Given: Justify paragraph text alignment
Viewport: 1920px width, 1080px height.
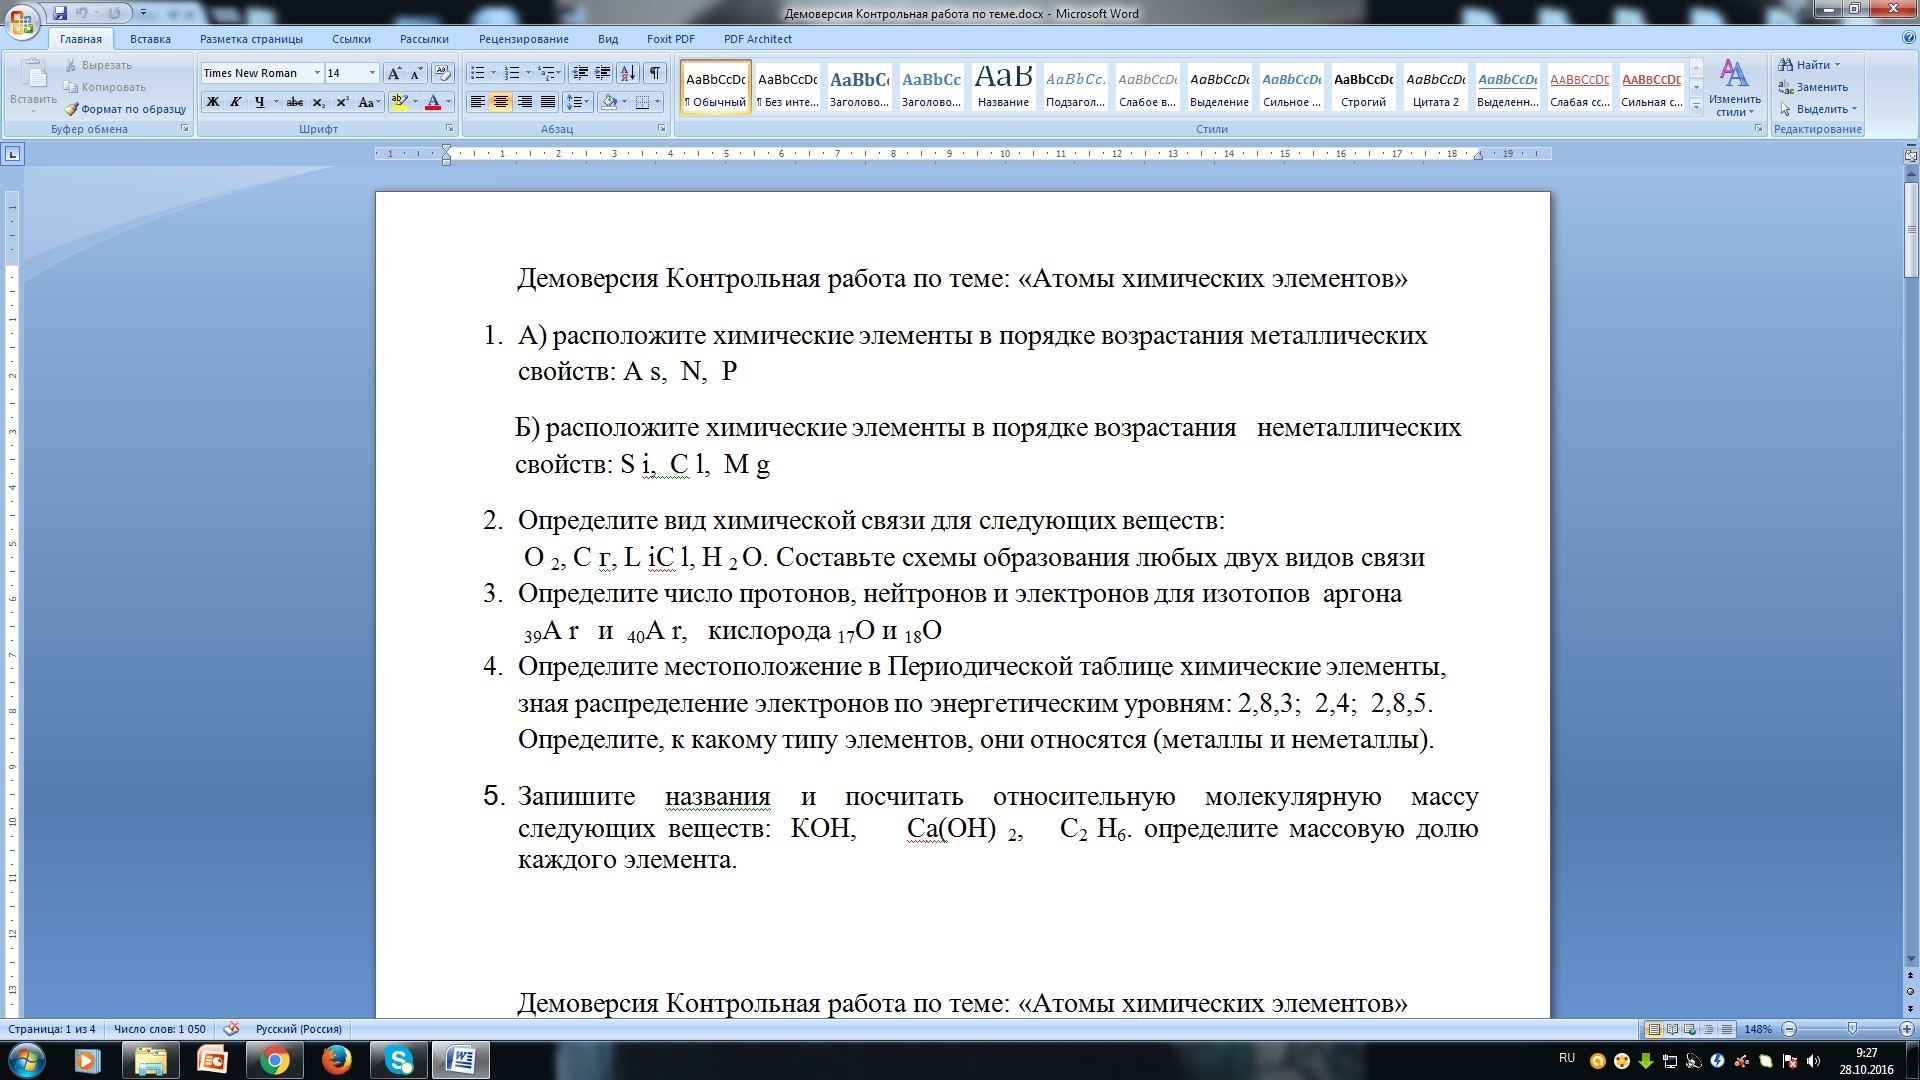Looking at the screenshot, I should point(547,102).
